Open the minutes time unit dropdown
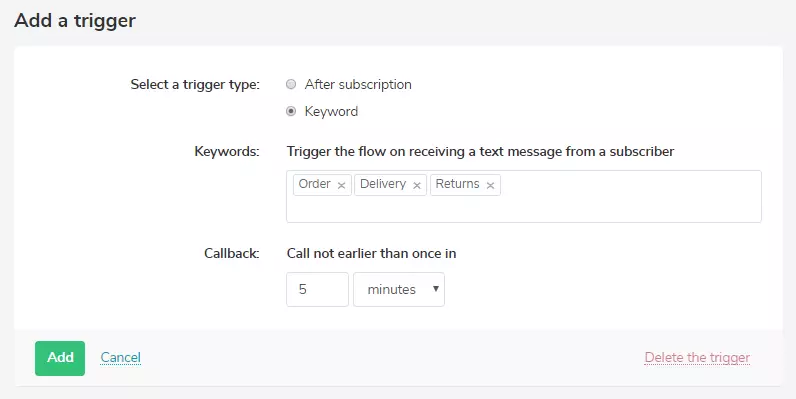This screenshot has height=399, width=796. click(x=399, y=289)
